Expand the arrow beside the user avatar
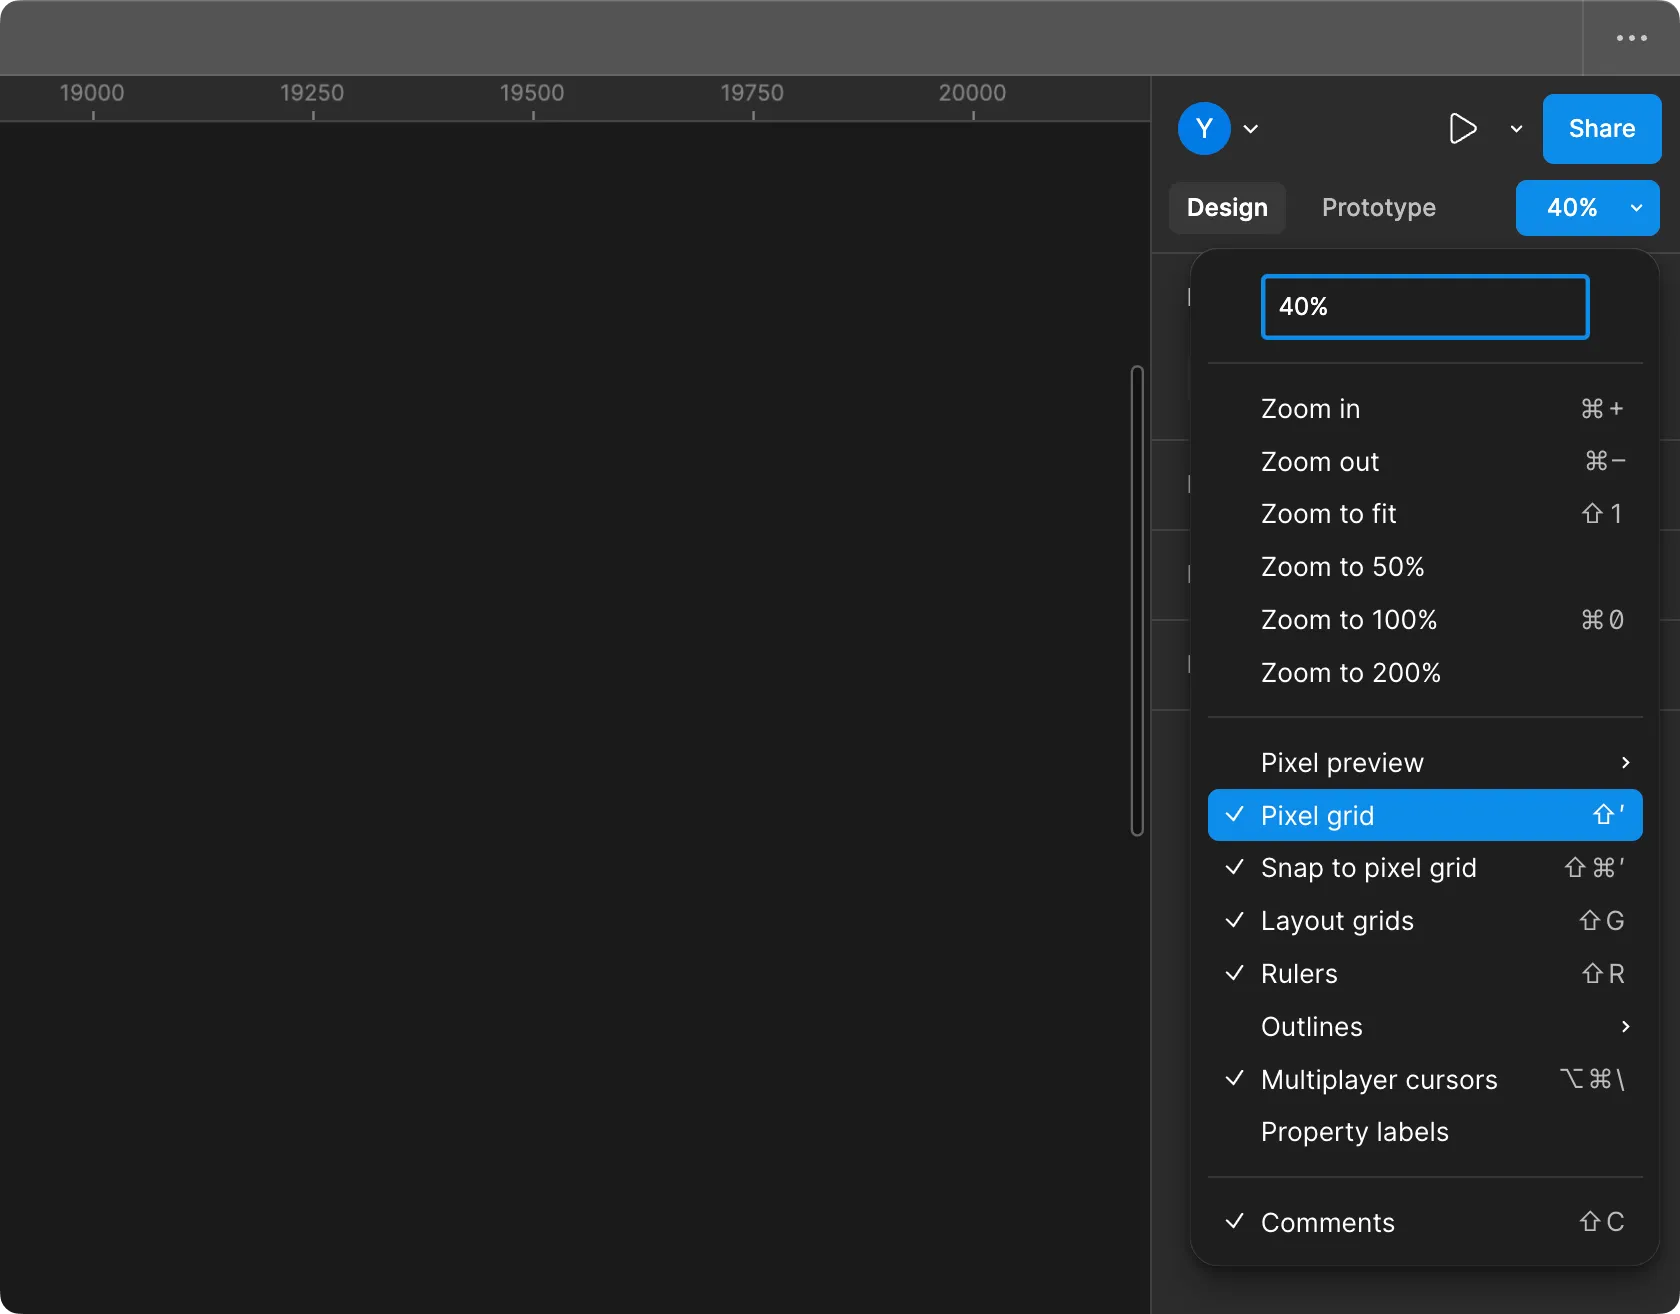Viewport: 1680px width, 1314px height. [x=1251, y=129]
